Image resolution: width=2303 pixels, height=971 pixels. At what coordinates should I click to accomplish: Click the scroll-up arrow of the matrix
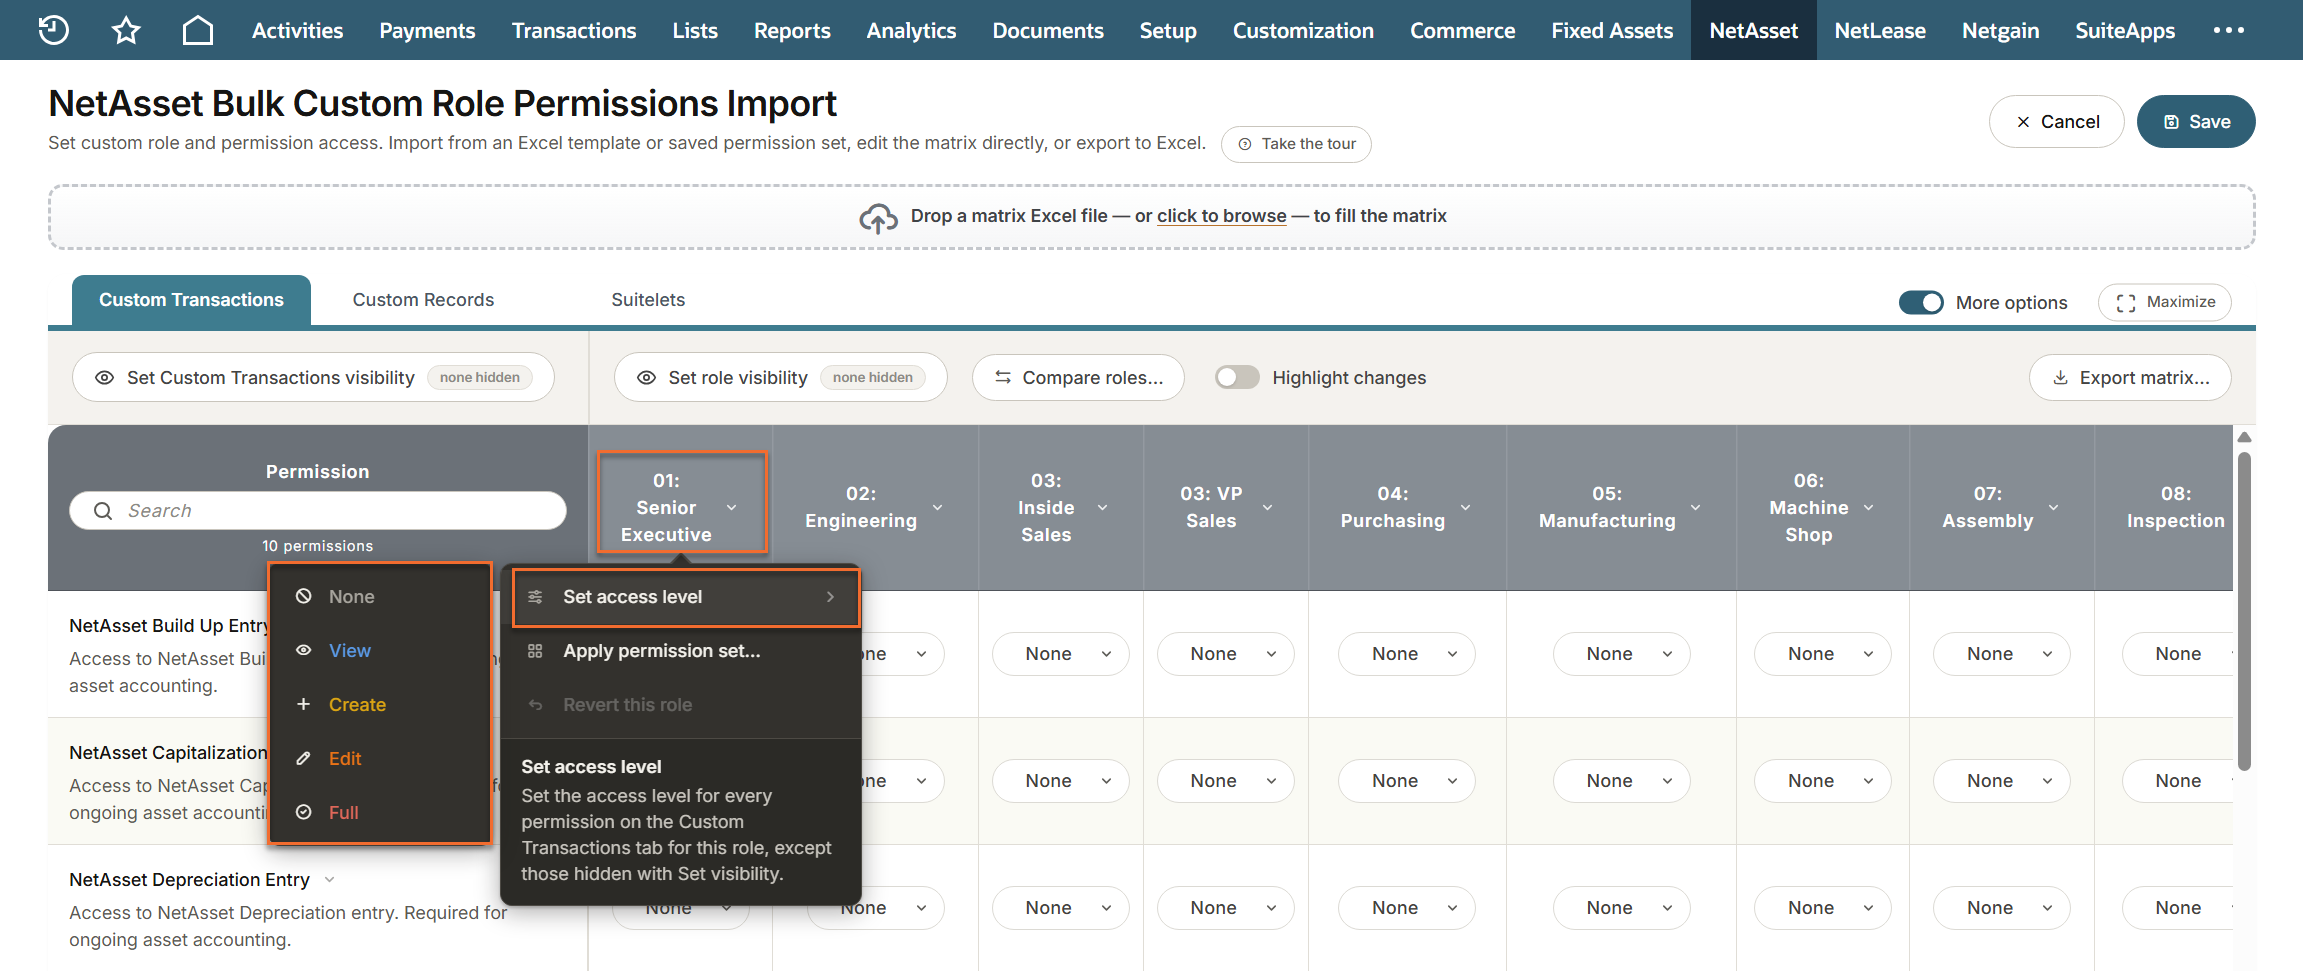2244,437
